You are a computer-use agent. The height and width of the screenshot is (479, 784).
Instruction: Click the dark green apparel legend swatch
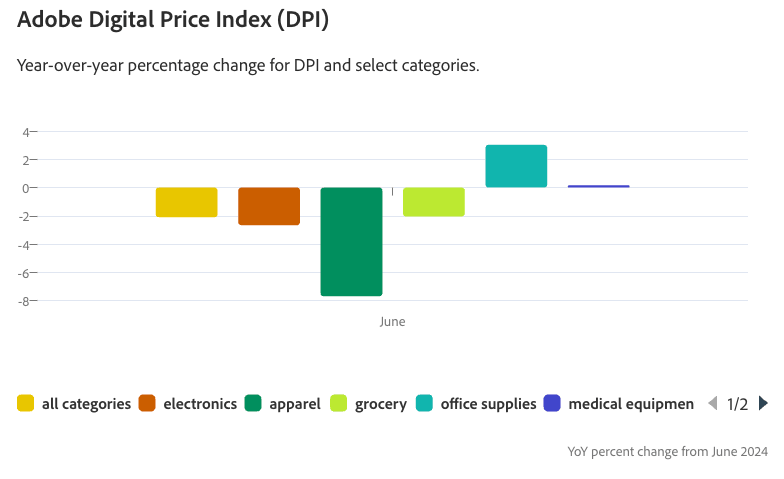[x=253, y=404]
